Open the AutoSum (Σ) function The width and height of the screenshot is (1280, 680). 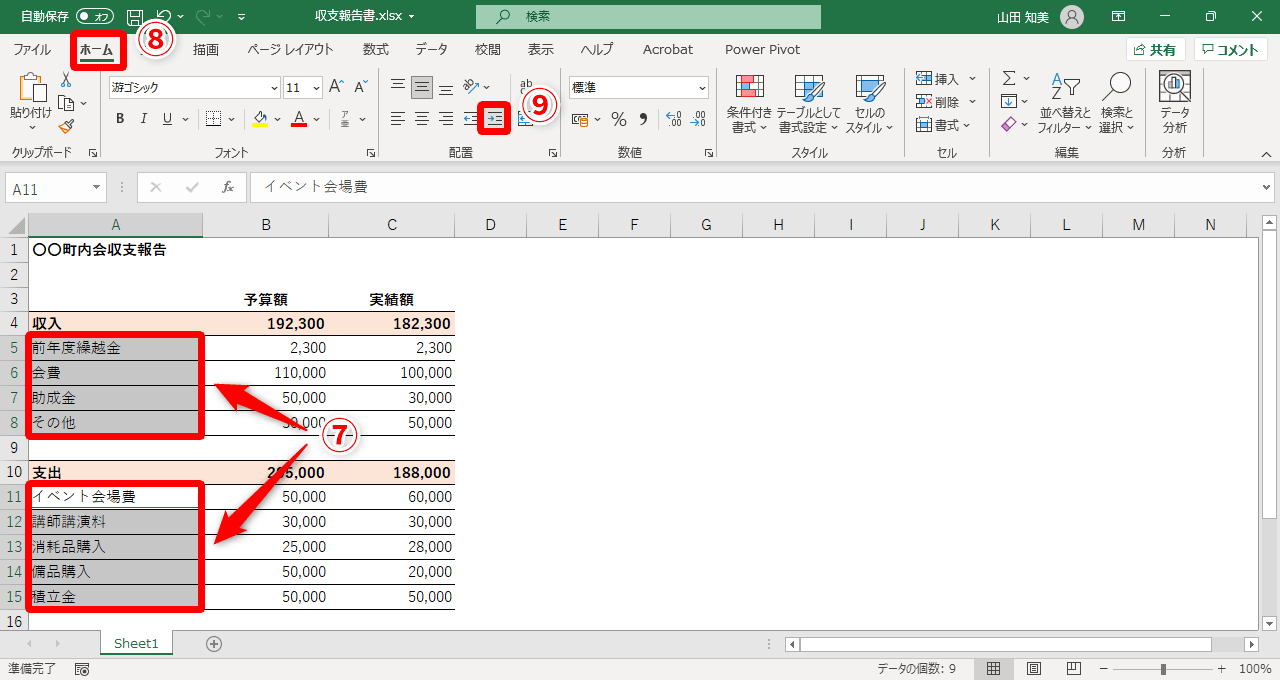pos(1008,78)
